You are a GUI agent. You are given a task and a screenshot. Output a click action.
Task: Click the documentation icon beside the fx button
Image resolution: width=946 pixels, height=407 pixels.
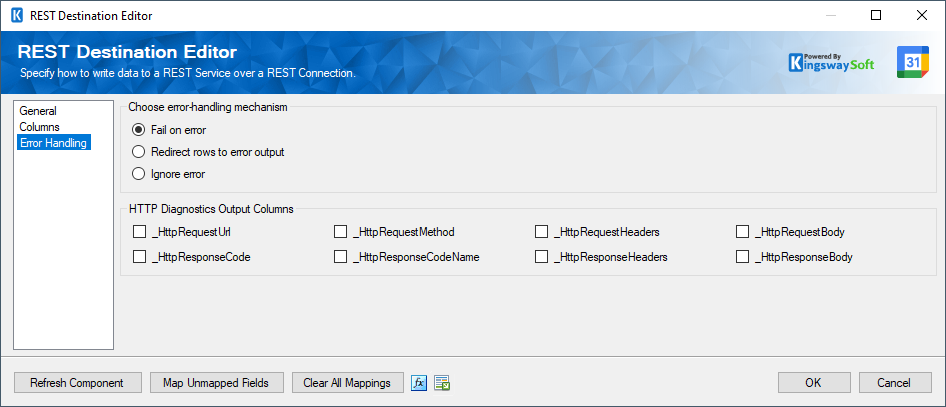pyautogui.click(x=442, y=383)
